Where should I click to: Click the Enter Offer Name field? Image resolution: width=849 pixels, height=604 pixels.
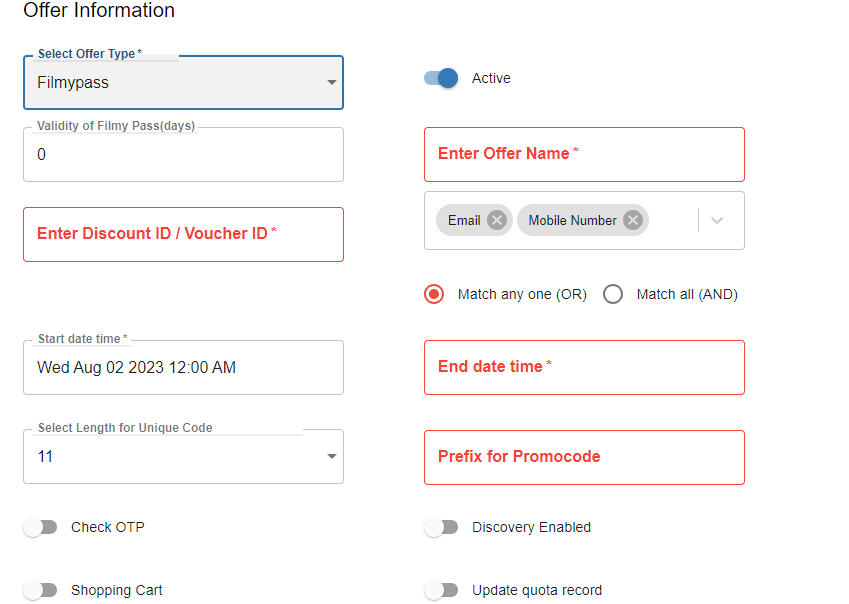[x=584, y=154]
